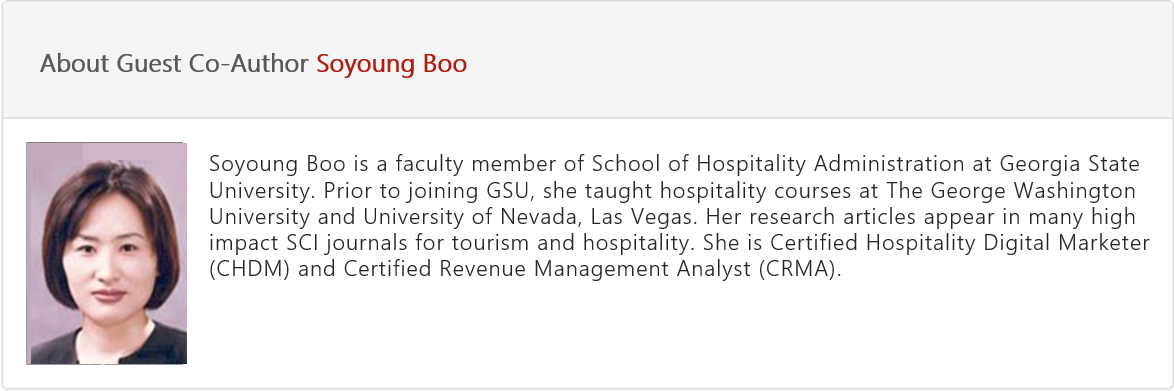This screenshot has width=1174, height=391.
Task: Click the word 'Co-Author' in the header
Action: (248, 64)
